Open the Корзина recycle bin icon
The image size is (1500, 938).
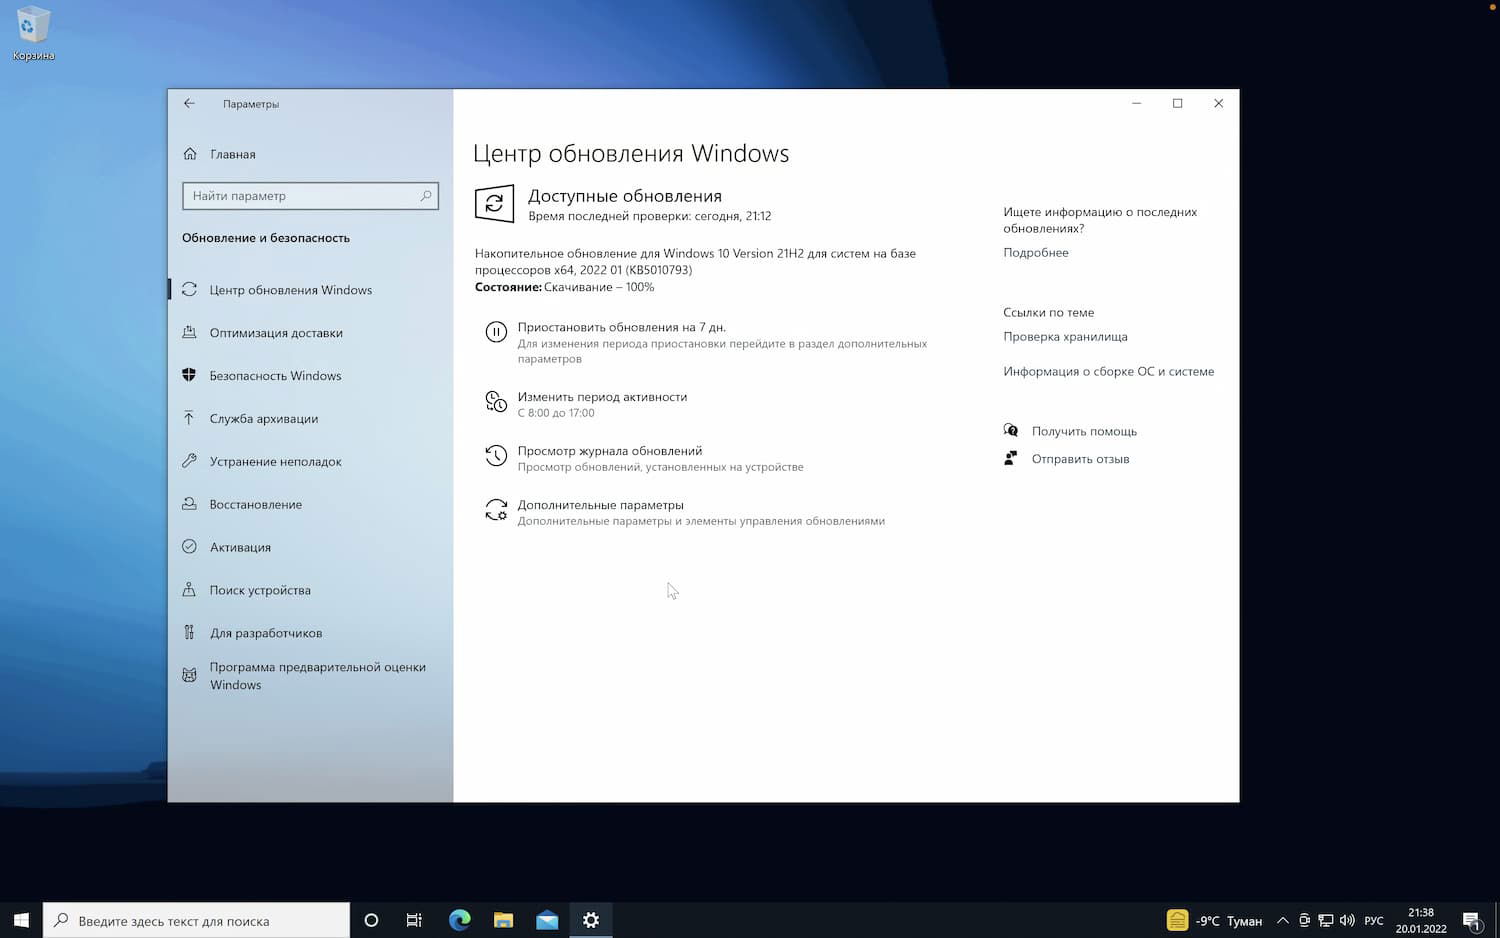click(34, 35)
